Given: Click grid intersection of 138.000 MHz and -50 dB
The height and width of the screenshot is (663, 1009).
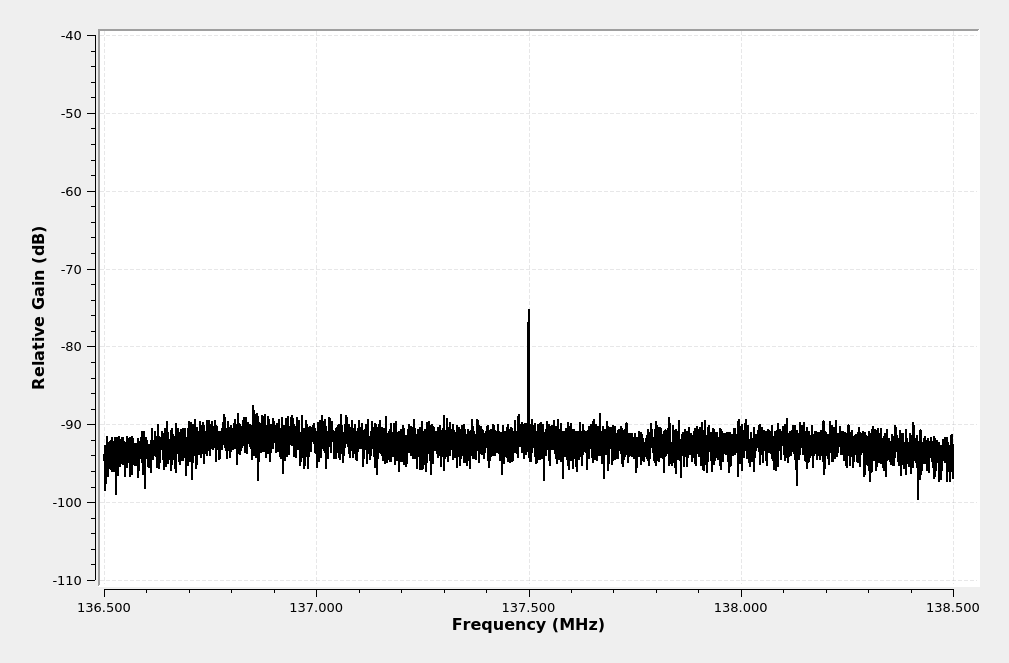Looking at the screenshot, I should (741, 113).
